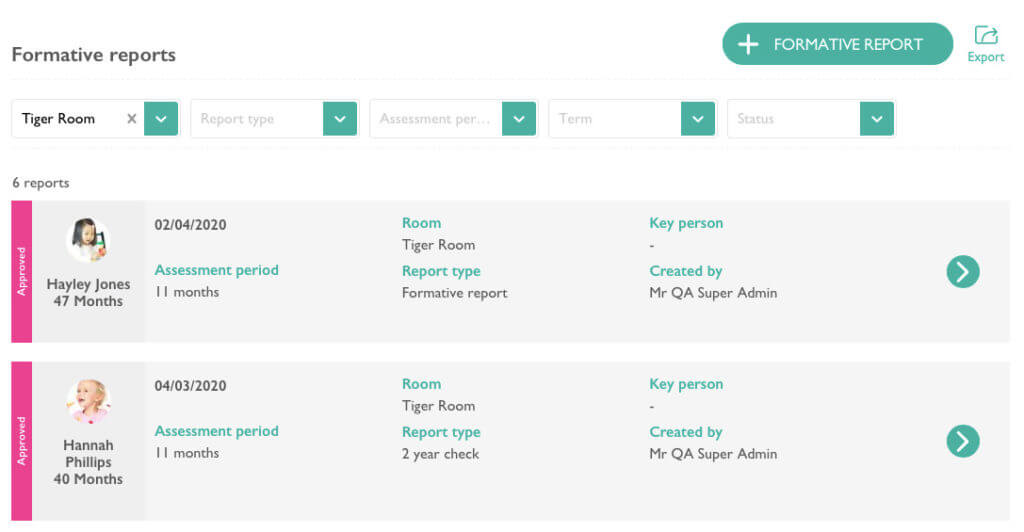Viewport: 1024px width, 532px height.
Task: Click Approved status strip for Hayley Jones
Action: click(21, 271)
